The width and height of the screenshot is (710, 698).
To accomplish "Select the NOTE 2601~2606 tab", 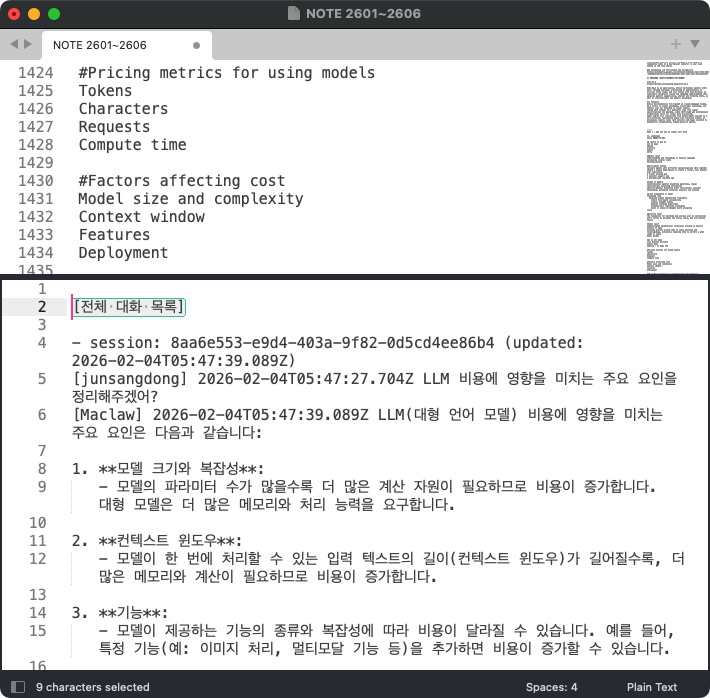I will point(100,45).
